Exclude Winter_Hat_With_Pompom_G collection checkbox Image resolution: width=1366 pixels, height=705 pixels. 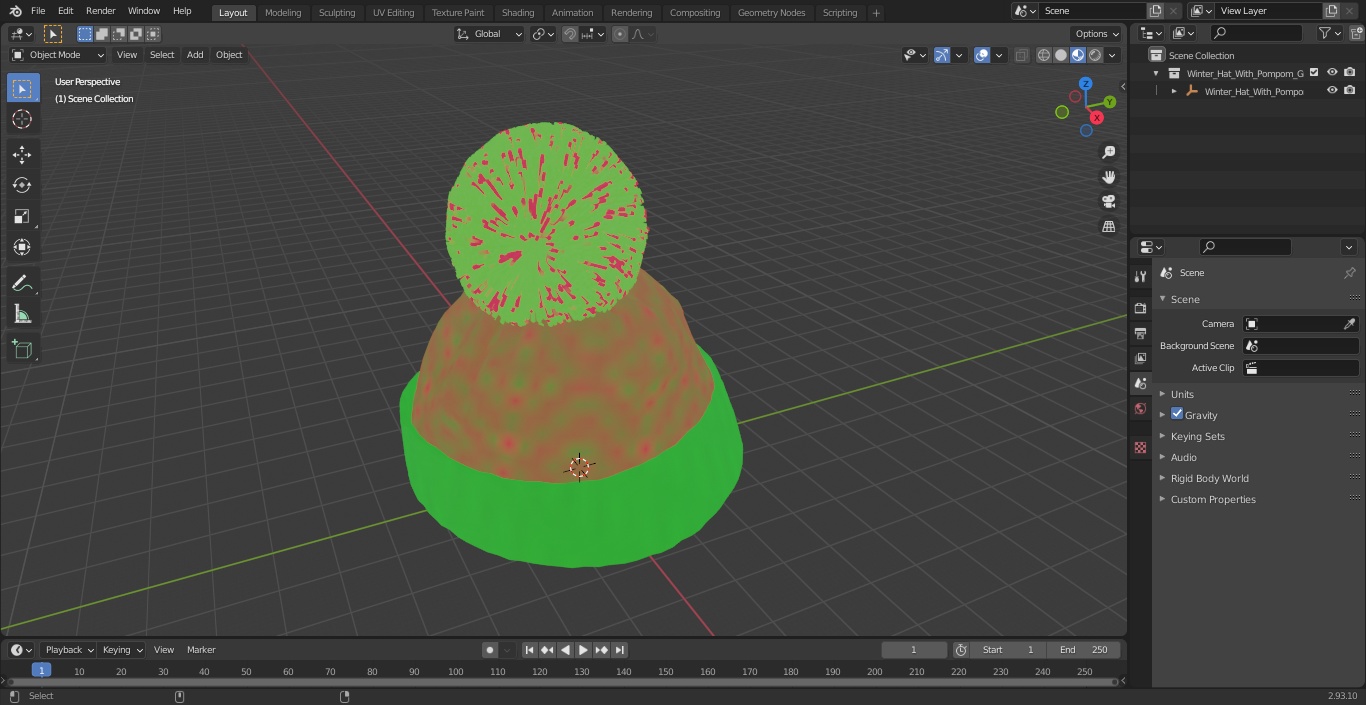(x=1314, y=72)
